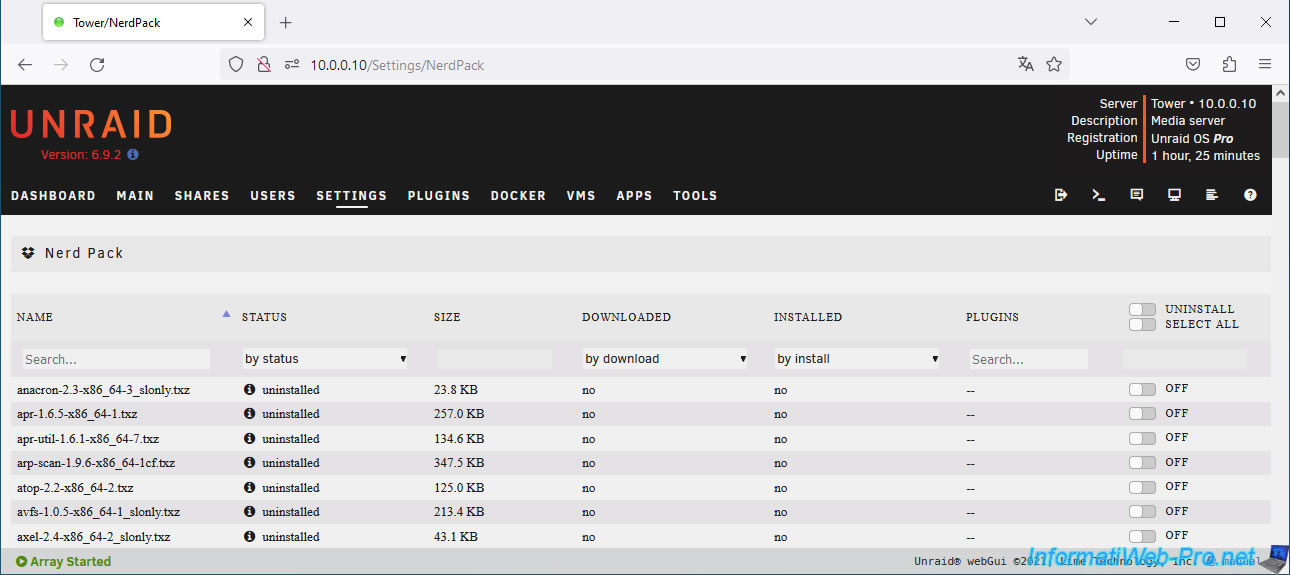Open the browser extensions icon
Image resolution: width=1290 pixels, height=575 pixels.
point(1229,64)
